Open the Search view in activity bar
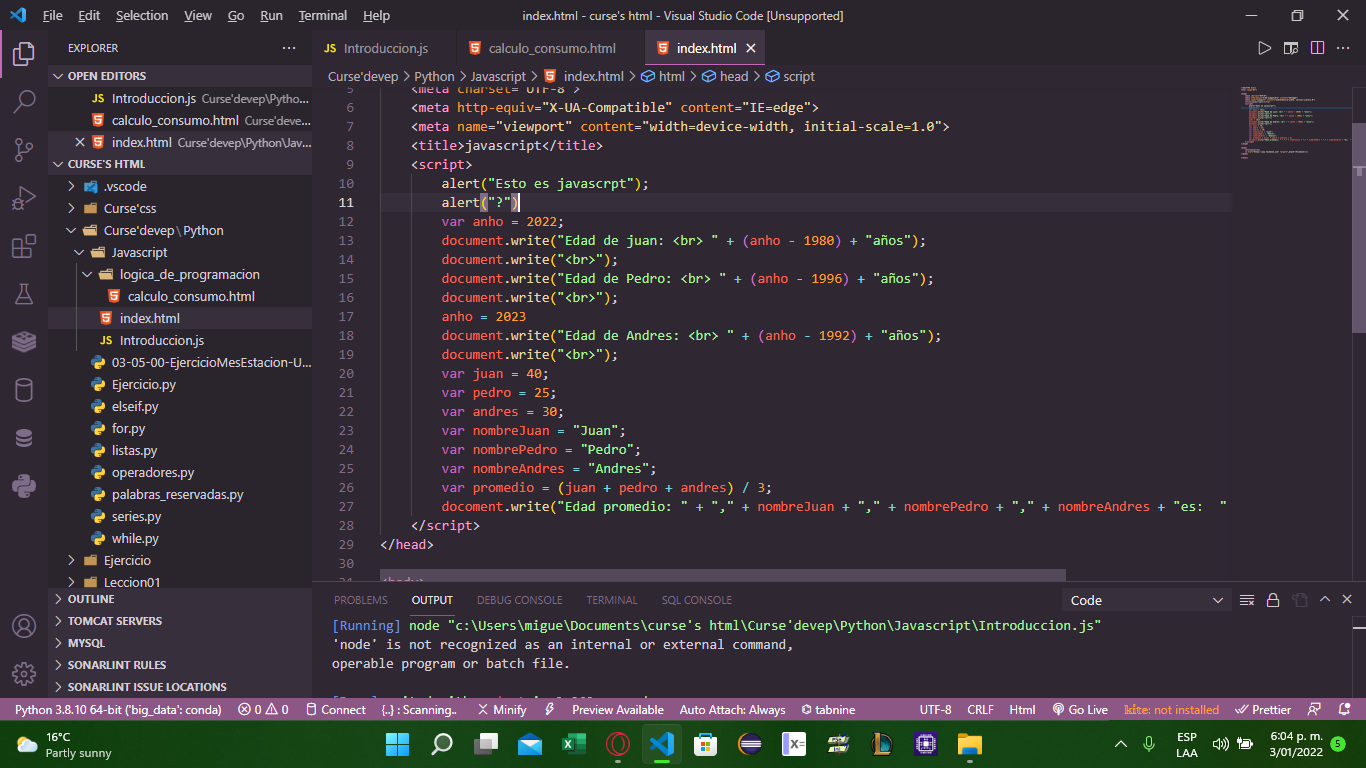The image size is (1366, 768). 24,102
